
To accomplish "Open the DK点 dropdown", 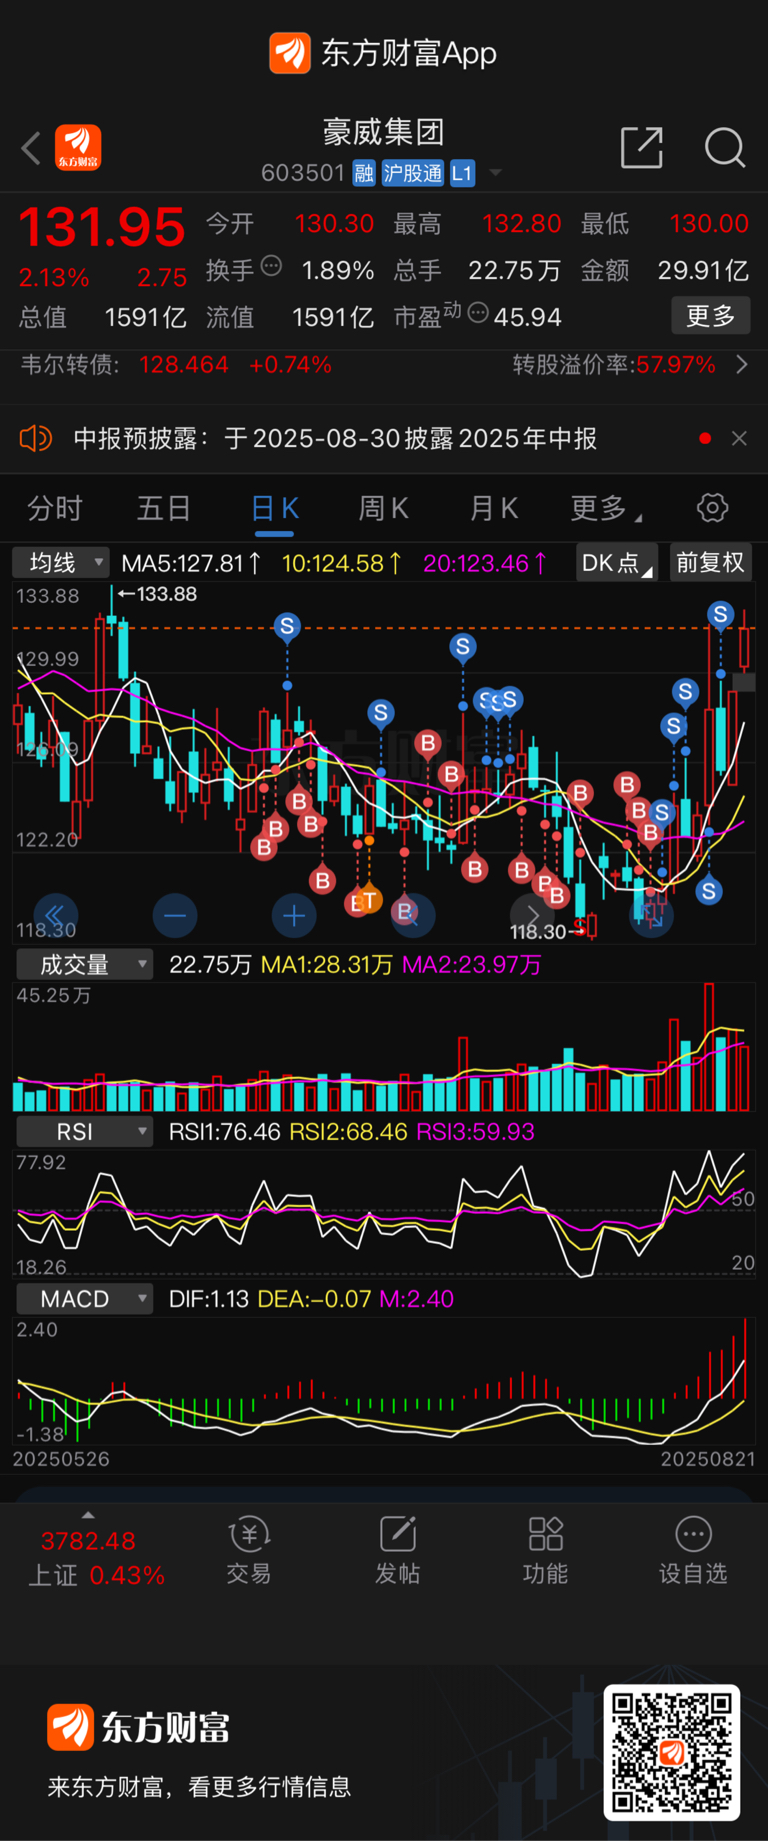I will (617, 563).
